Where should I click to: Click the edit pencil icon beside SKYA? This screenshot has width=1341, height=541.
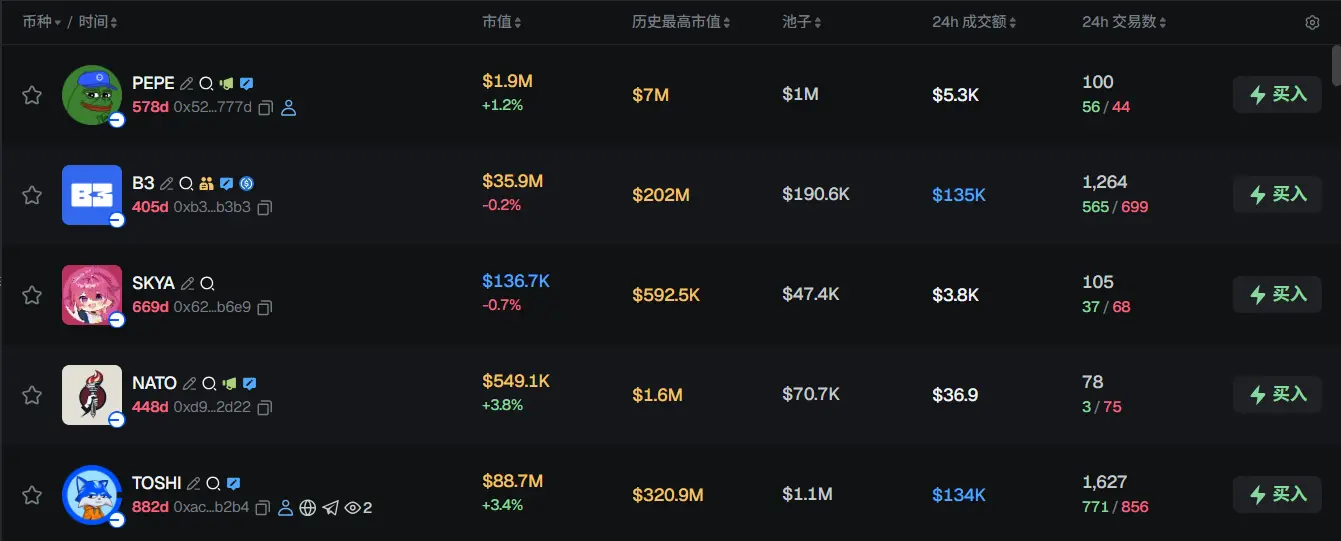[x=187, y=284]
